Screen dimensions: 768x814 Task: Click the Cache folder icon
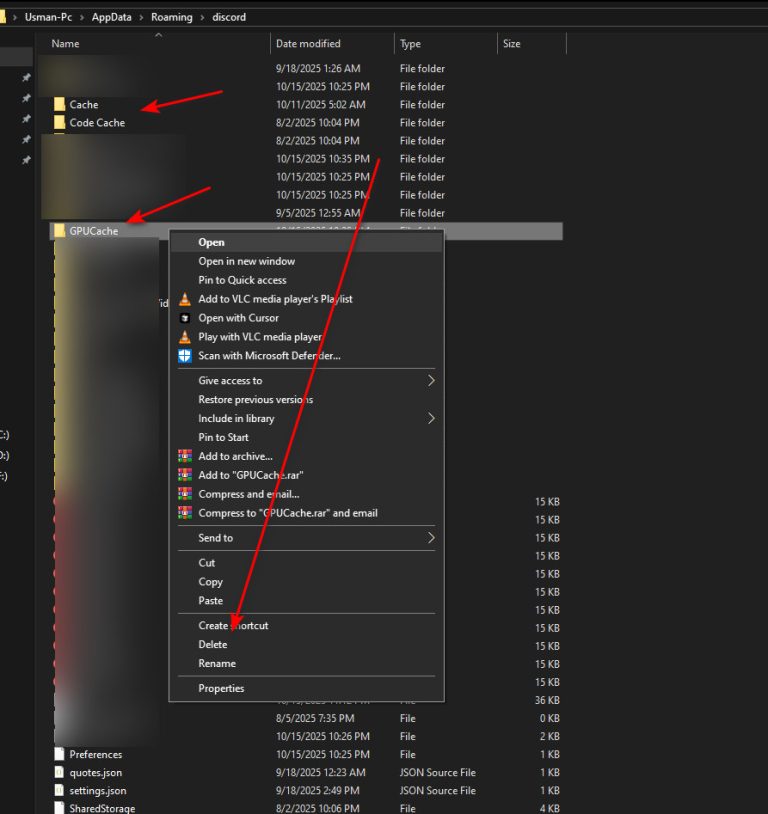[59, 104]
